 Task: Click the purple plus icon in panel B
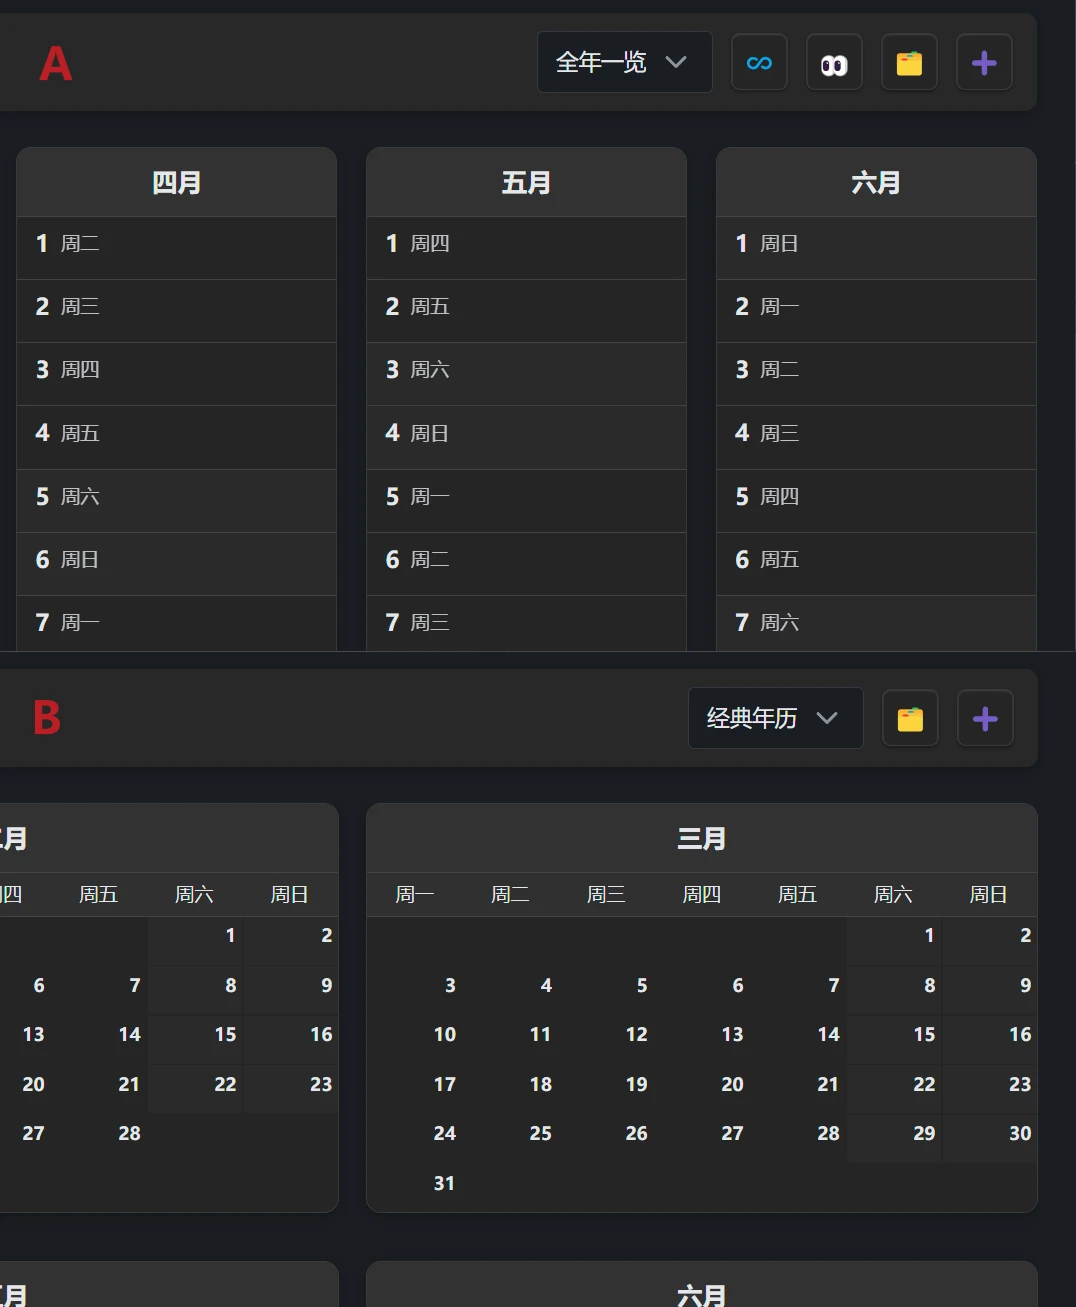pos(985,718)
